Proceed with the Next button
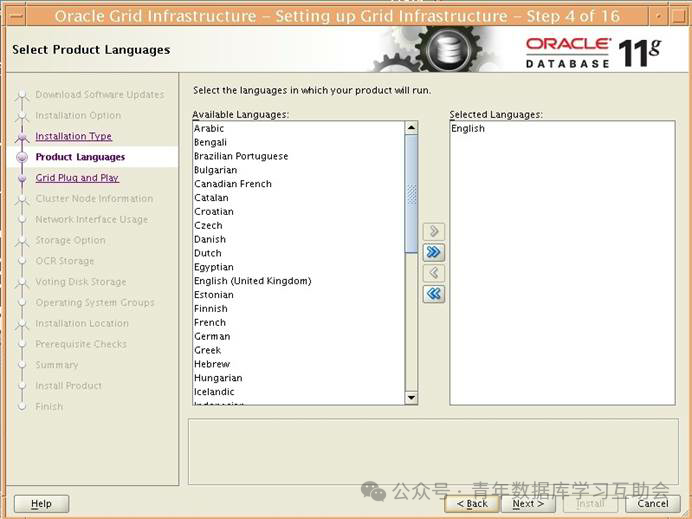 point(528,504)
